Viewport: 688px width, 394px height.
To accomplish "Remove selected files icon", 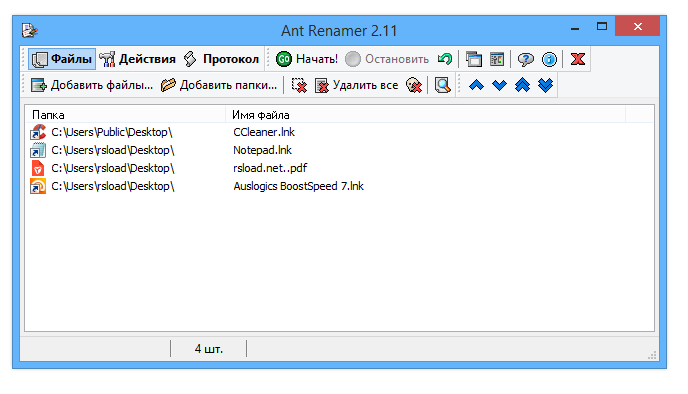I will point(299,85).
